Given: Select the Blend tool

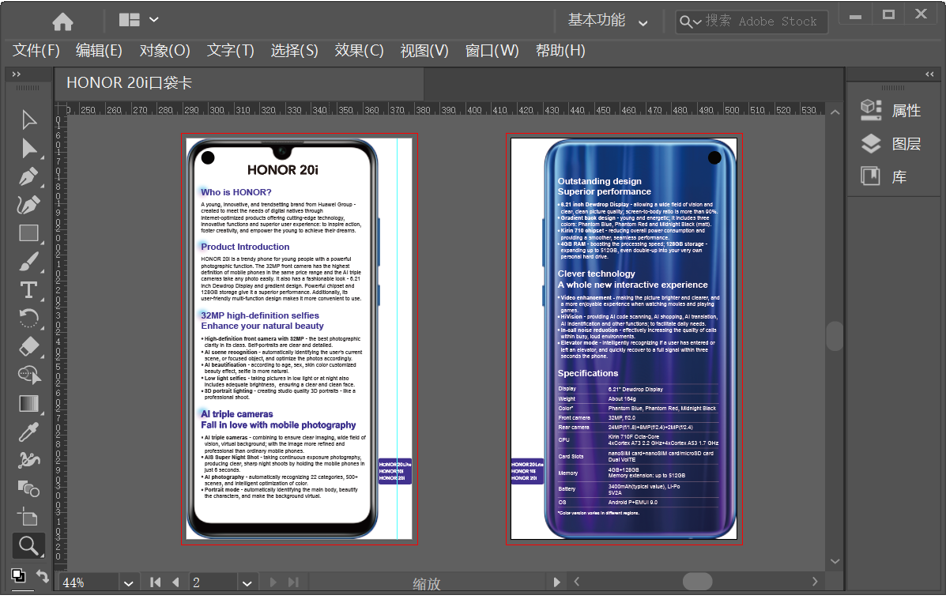Looking at the screenshot, I should point(28,488).
